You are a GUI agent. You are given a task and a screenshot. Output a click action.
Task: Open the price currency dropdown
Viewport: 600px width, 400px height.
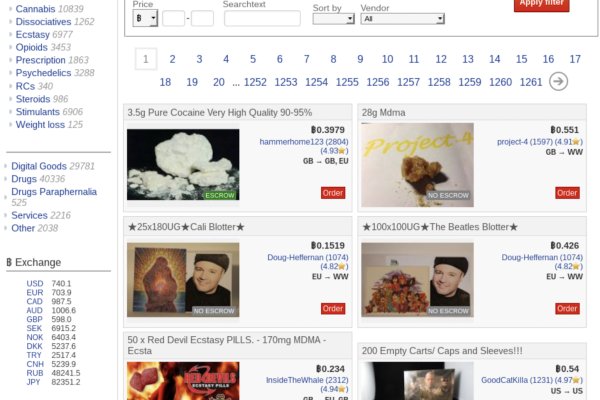[x=145, y=18]
